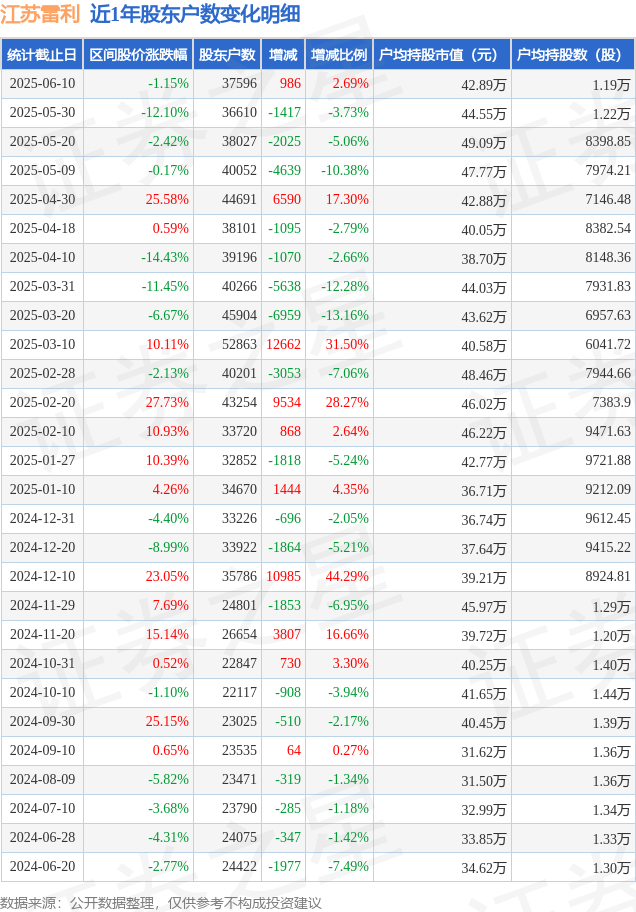Select the 2024-06-20 date cell
636x912 pixels.
pyautogui.click(x=42, y=867)
